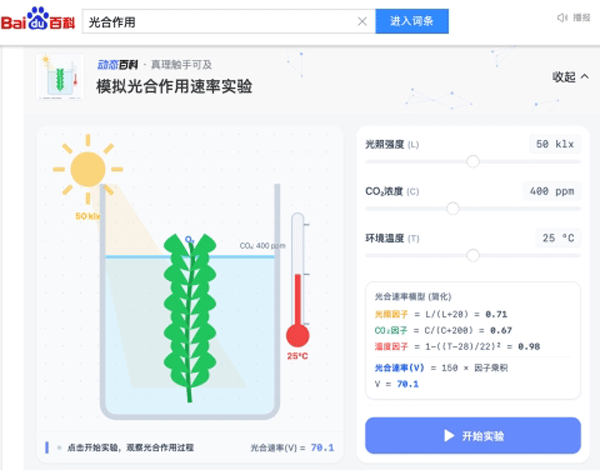Click the speaker broadcast icon
This screenshot has height=470, width=600.
(x=561, y=18)
